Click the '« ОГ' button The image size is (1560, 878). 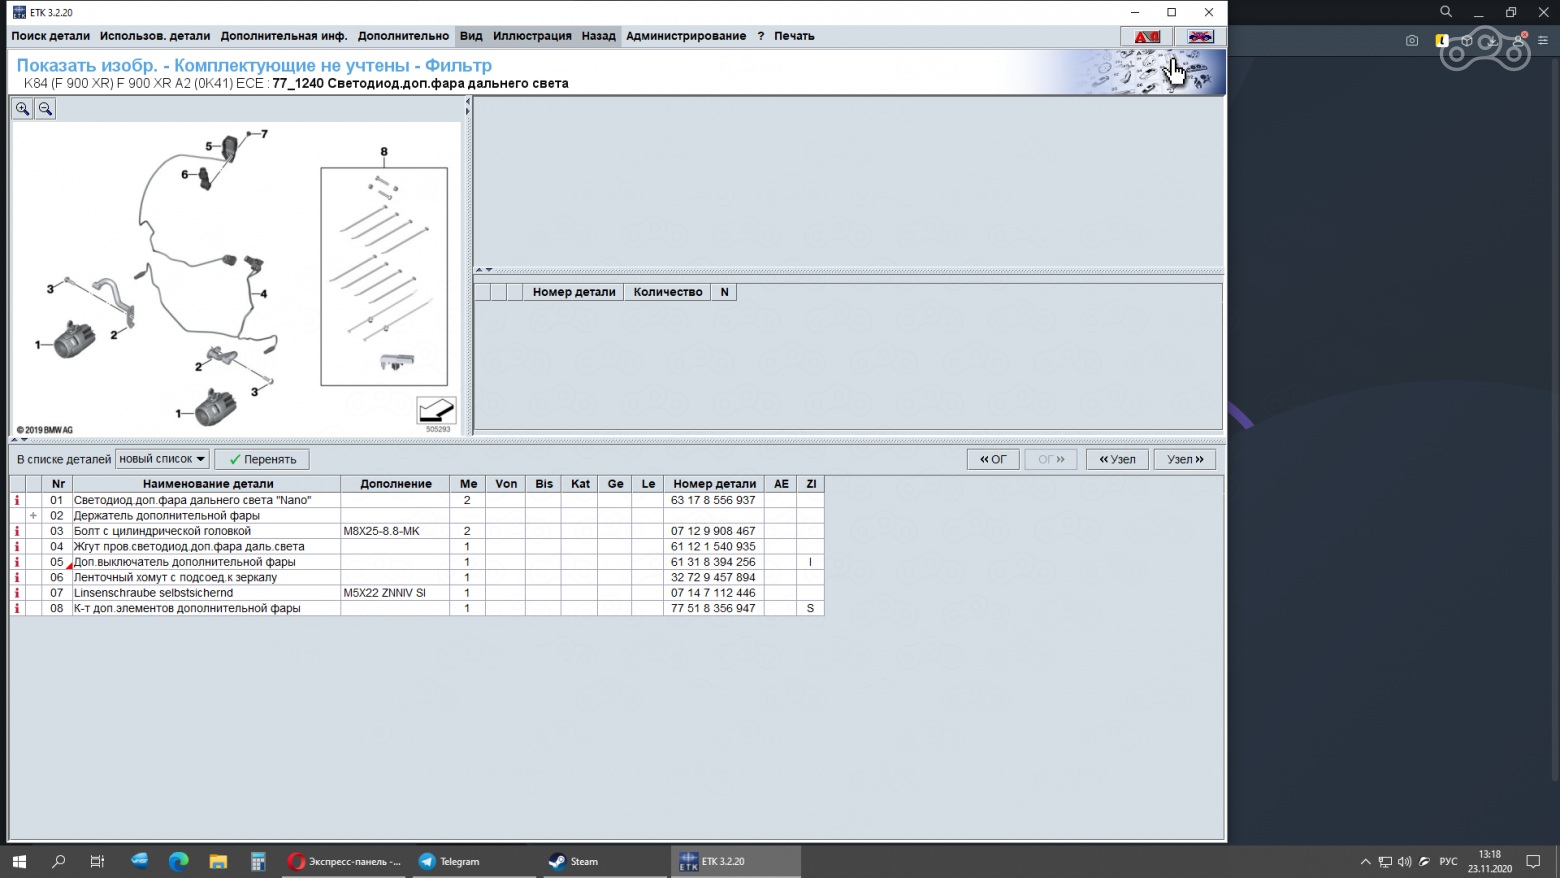pos(993,459)
